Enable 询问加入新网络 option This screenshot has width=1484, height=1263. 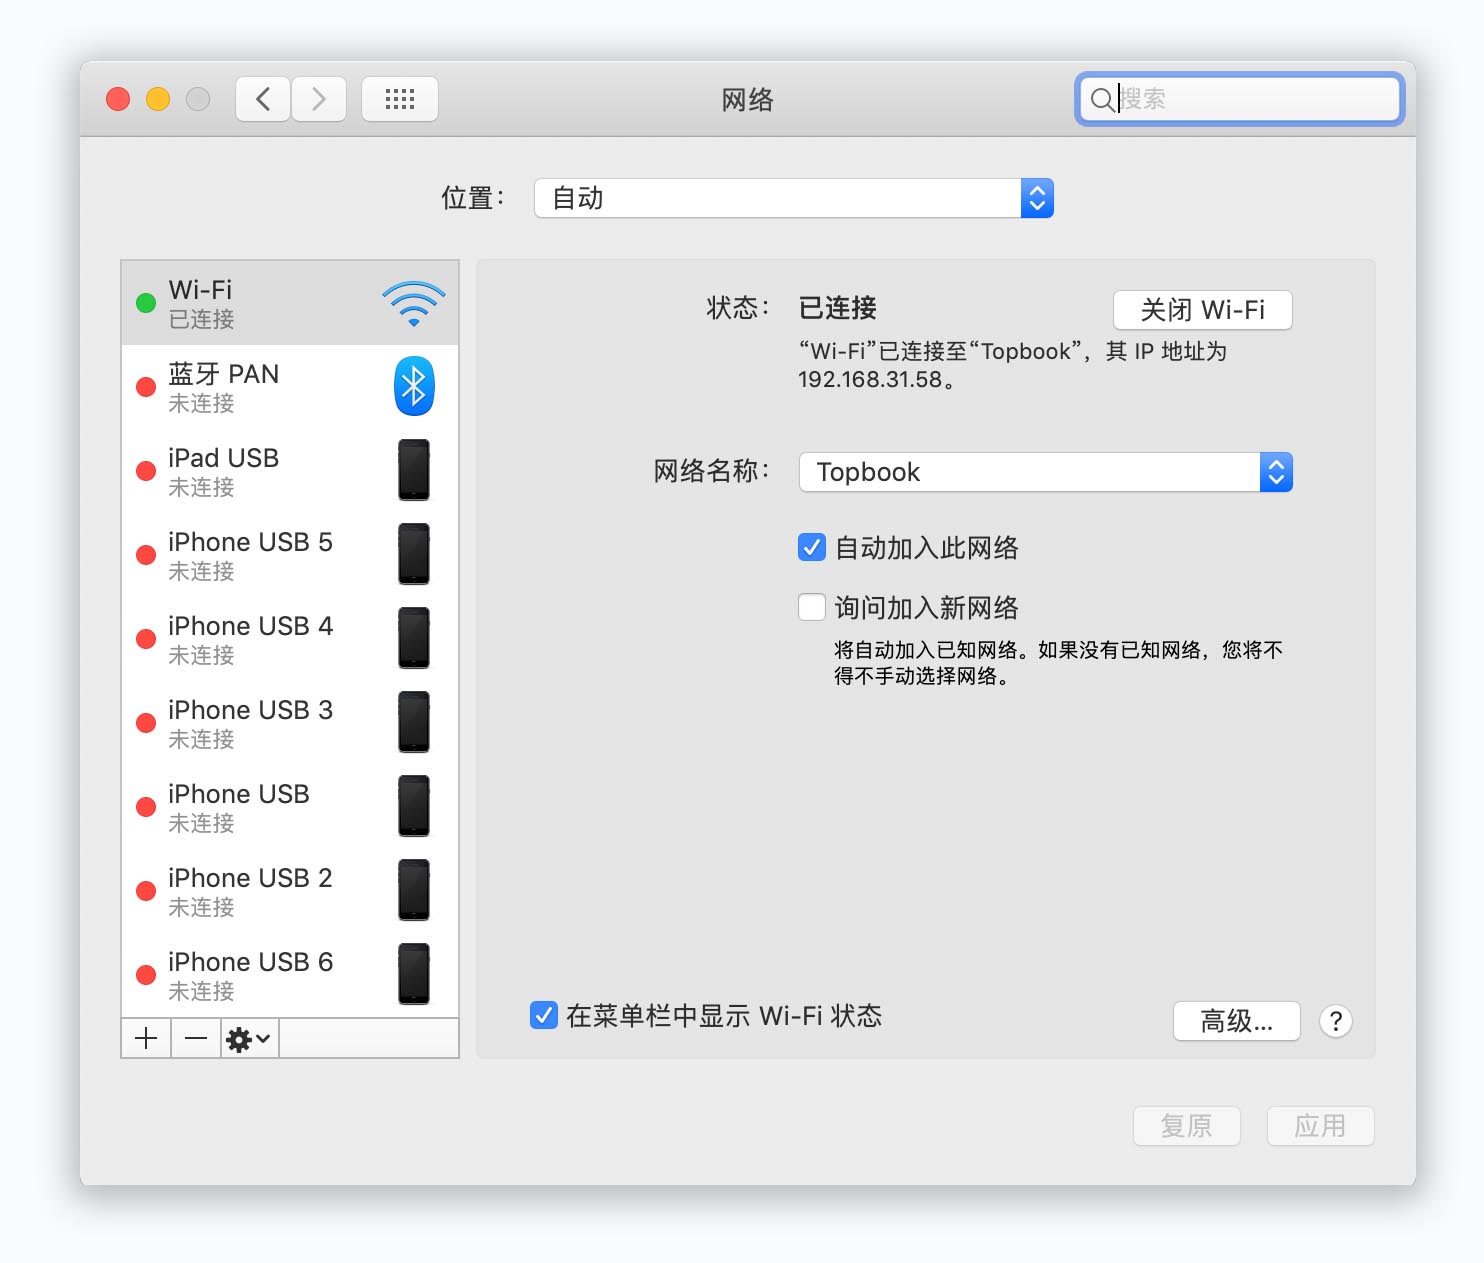(x=811, y=607)
